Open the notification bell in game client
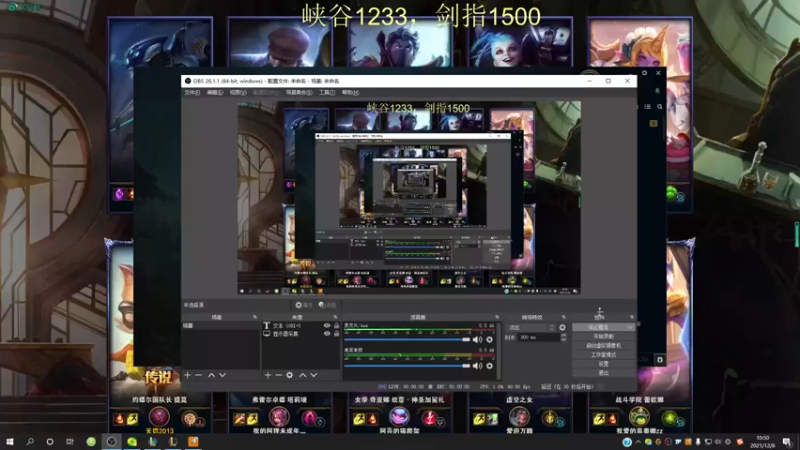The height and width of the screenshot is (450, 800). tap(657, 91)
